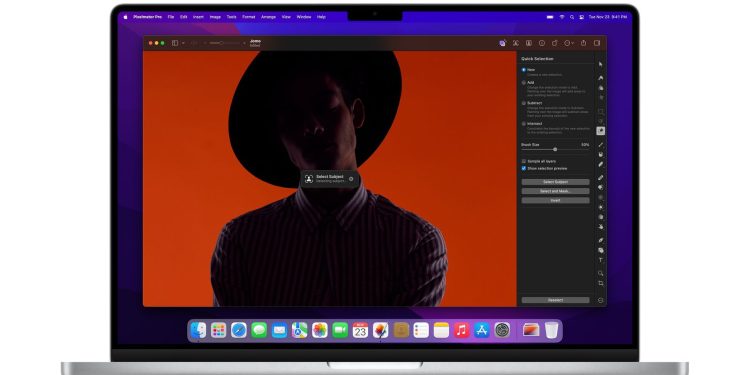This screenshot has width=750, height=375.
Task: Select the New selection mode radio button
Action: click(524, 70)
